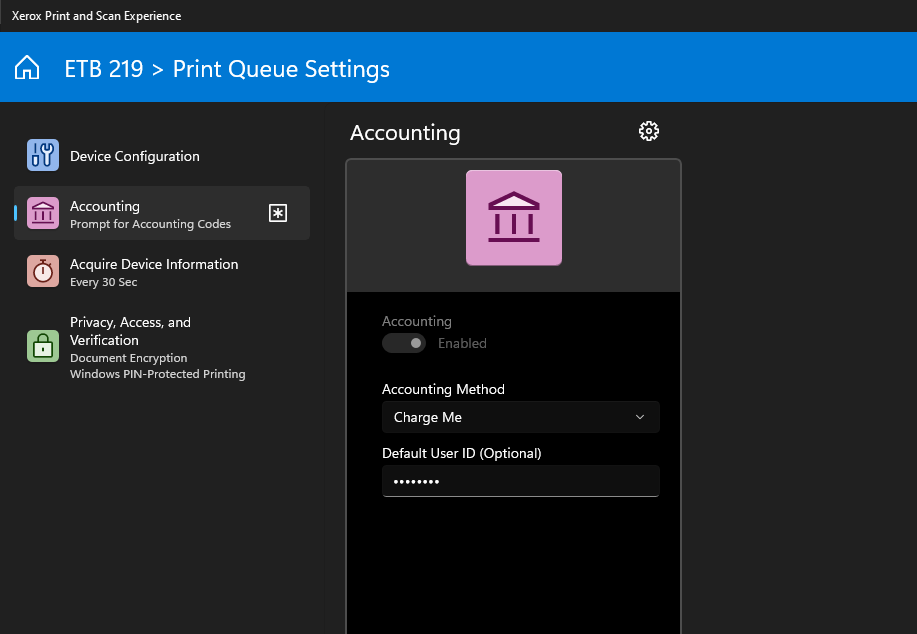Click Windows PIN-Protected Printing text
917x634 pixels.
pos(157,374)
